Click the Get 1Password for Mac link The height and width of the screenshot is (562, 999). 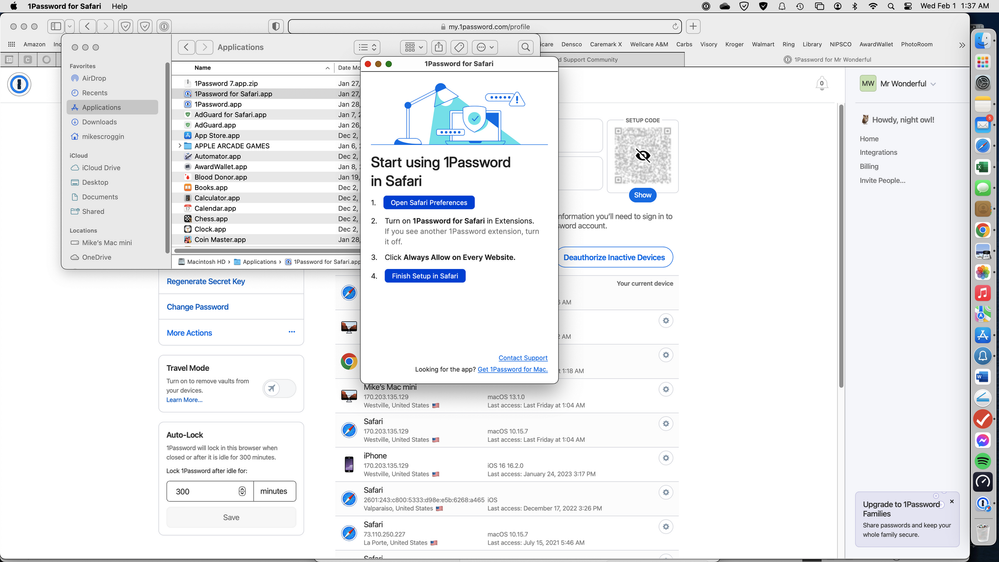point(512,370)
